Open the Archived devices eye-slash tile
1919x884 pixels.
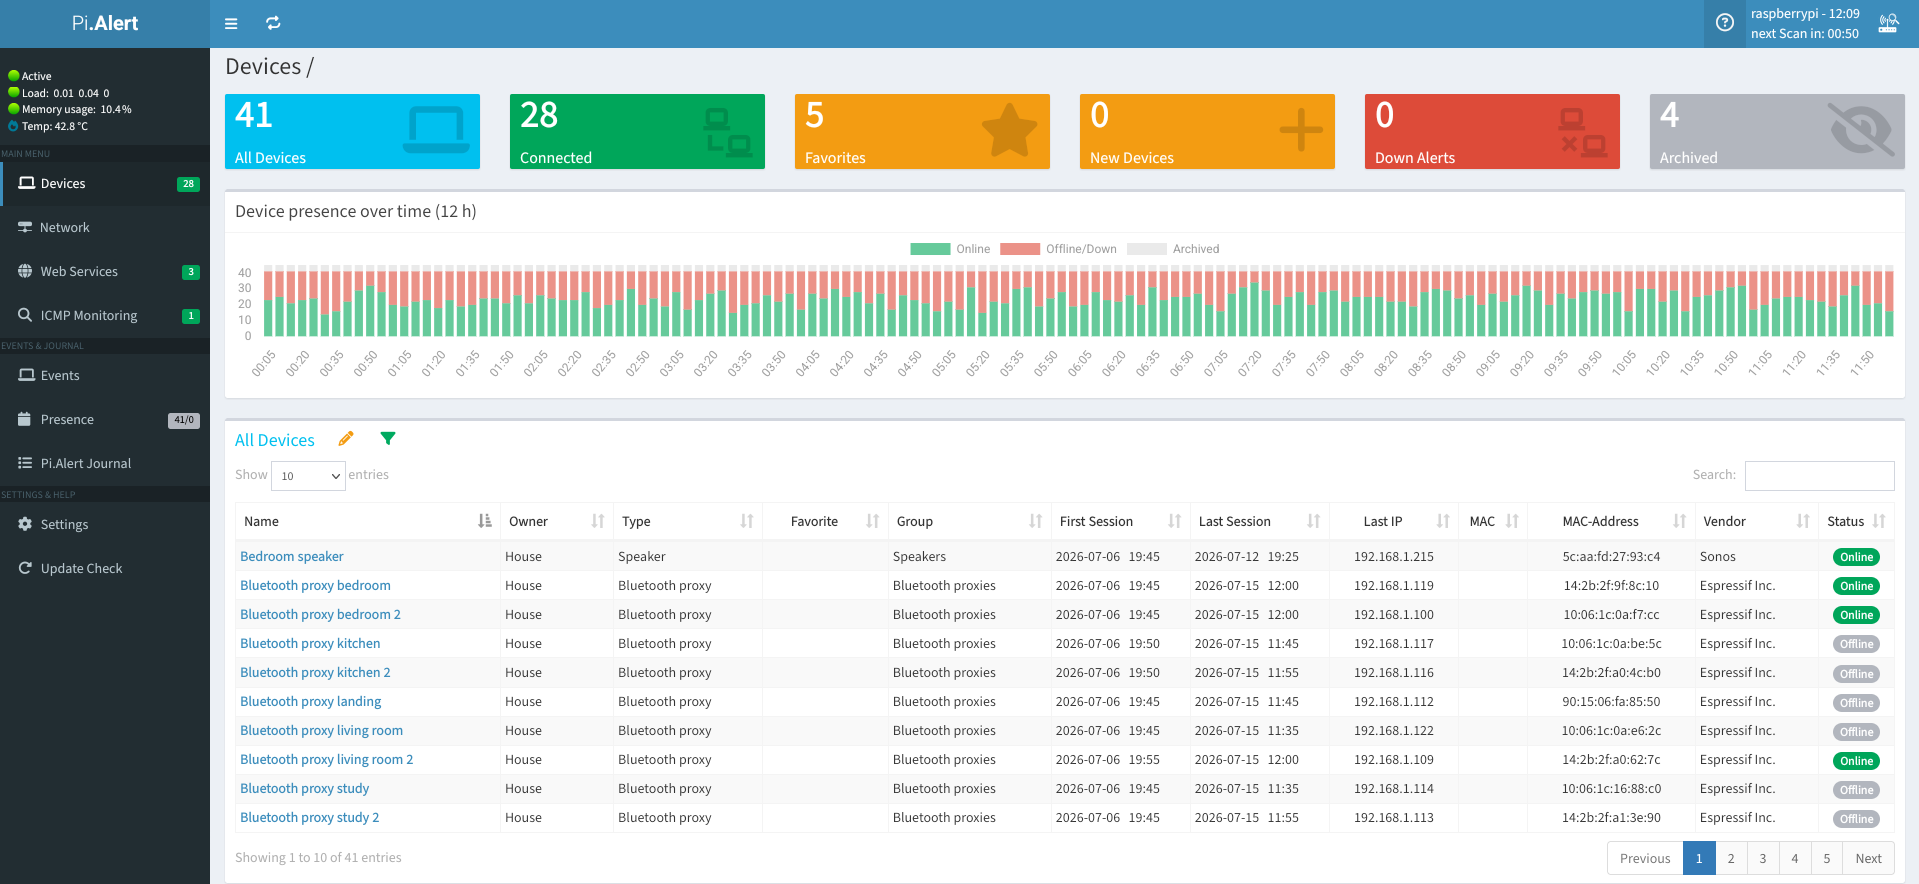[x=1777, y=131]
